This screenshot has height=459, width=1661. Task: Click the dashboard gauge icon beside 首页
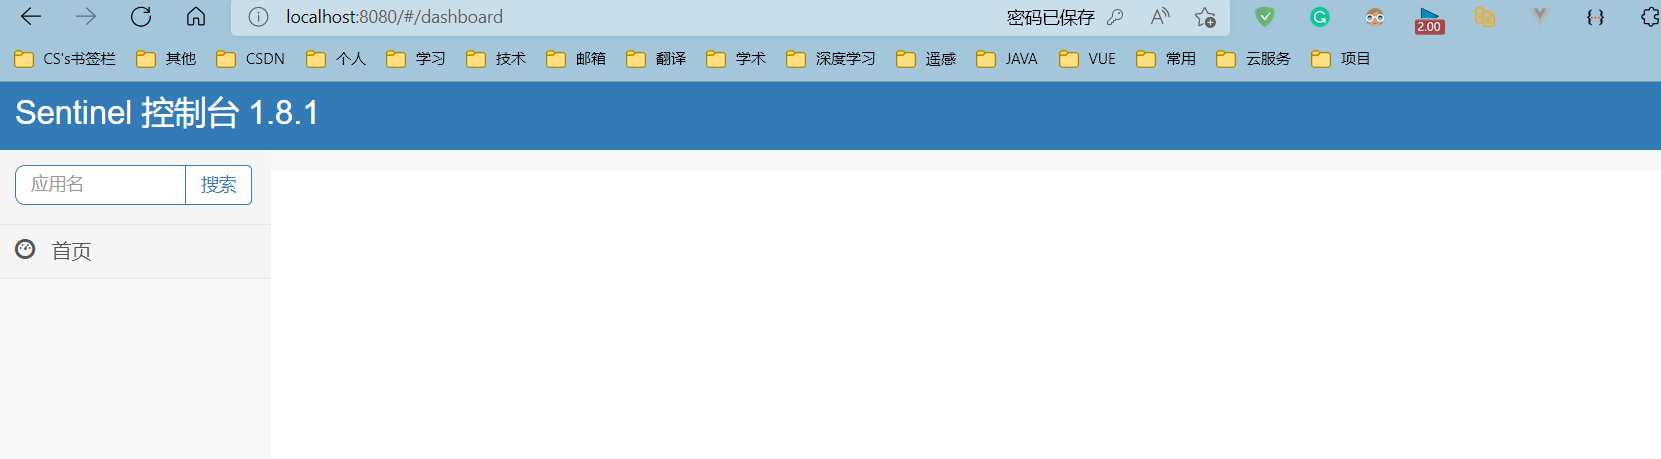click(25, 249)
